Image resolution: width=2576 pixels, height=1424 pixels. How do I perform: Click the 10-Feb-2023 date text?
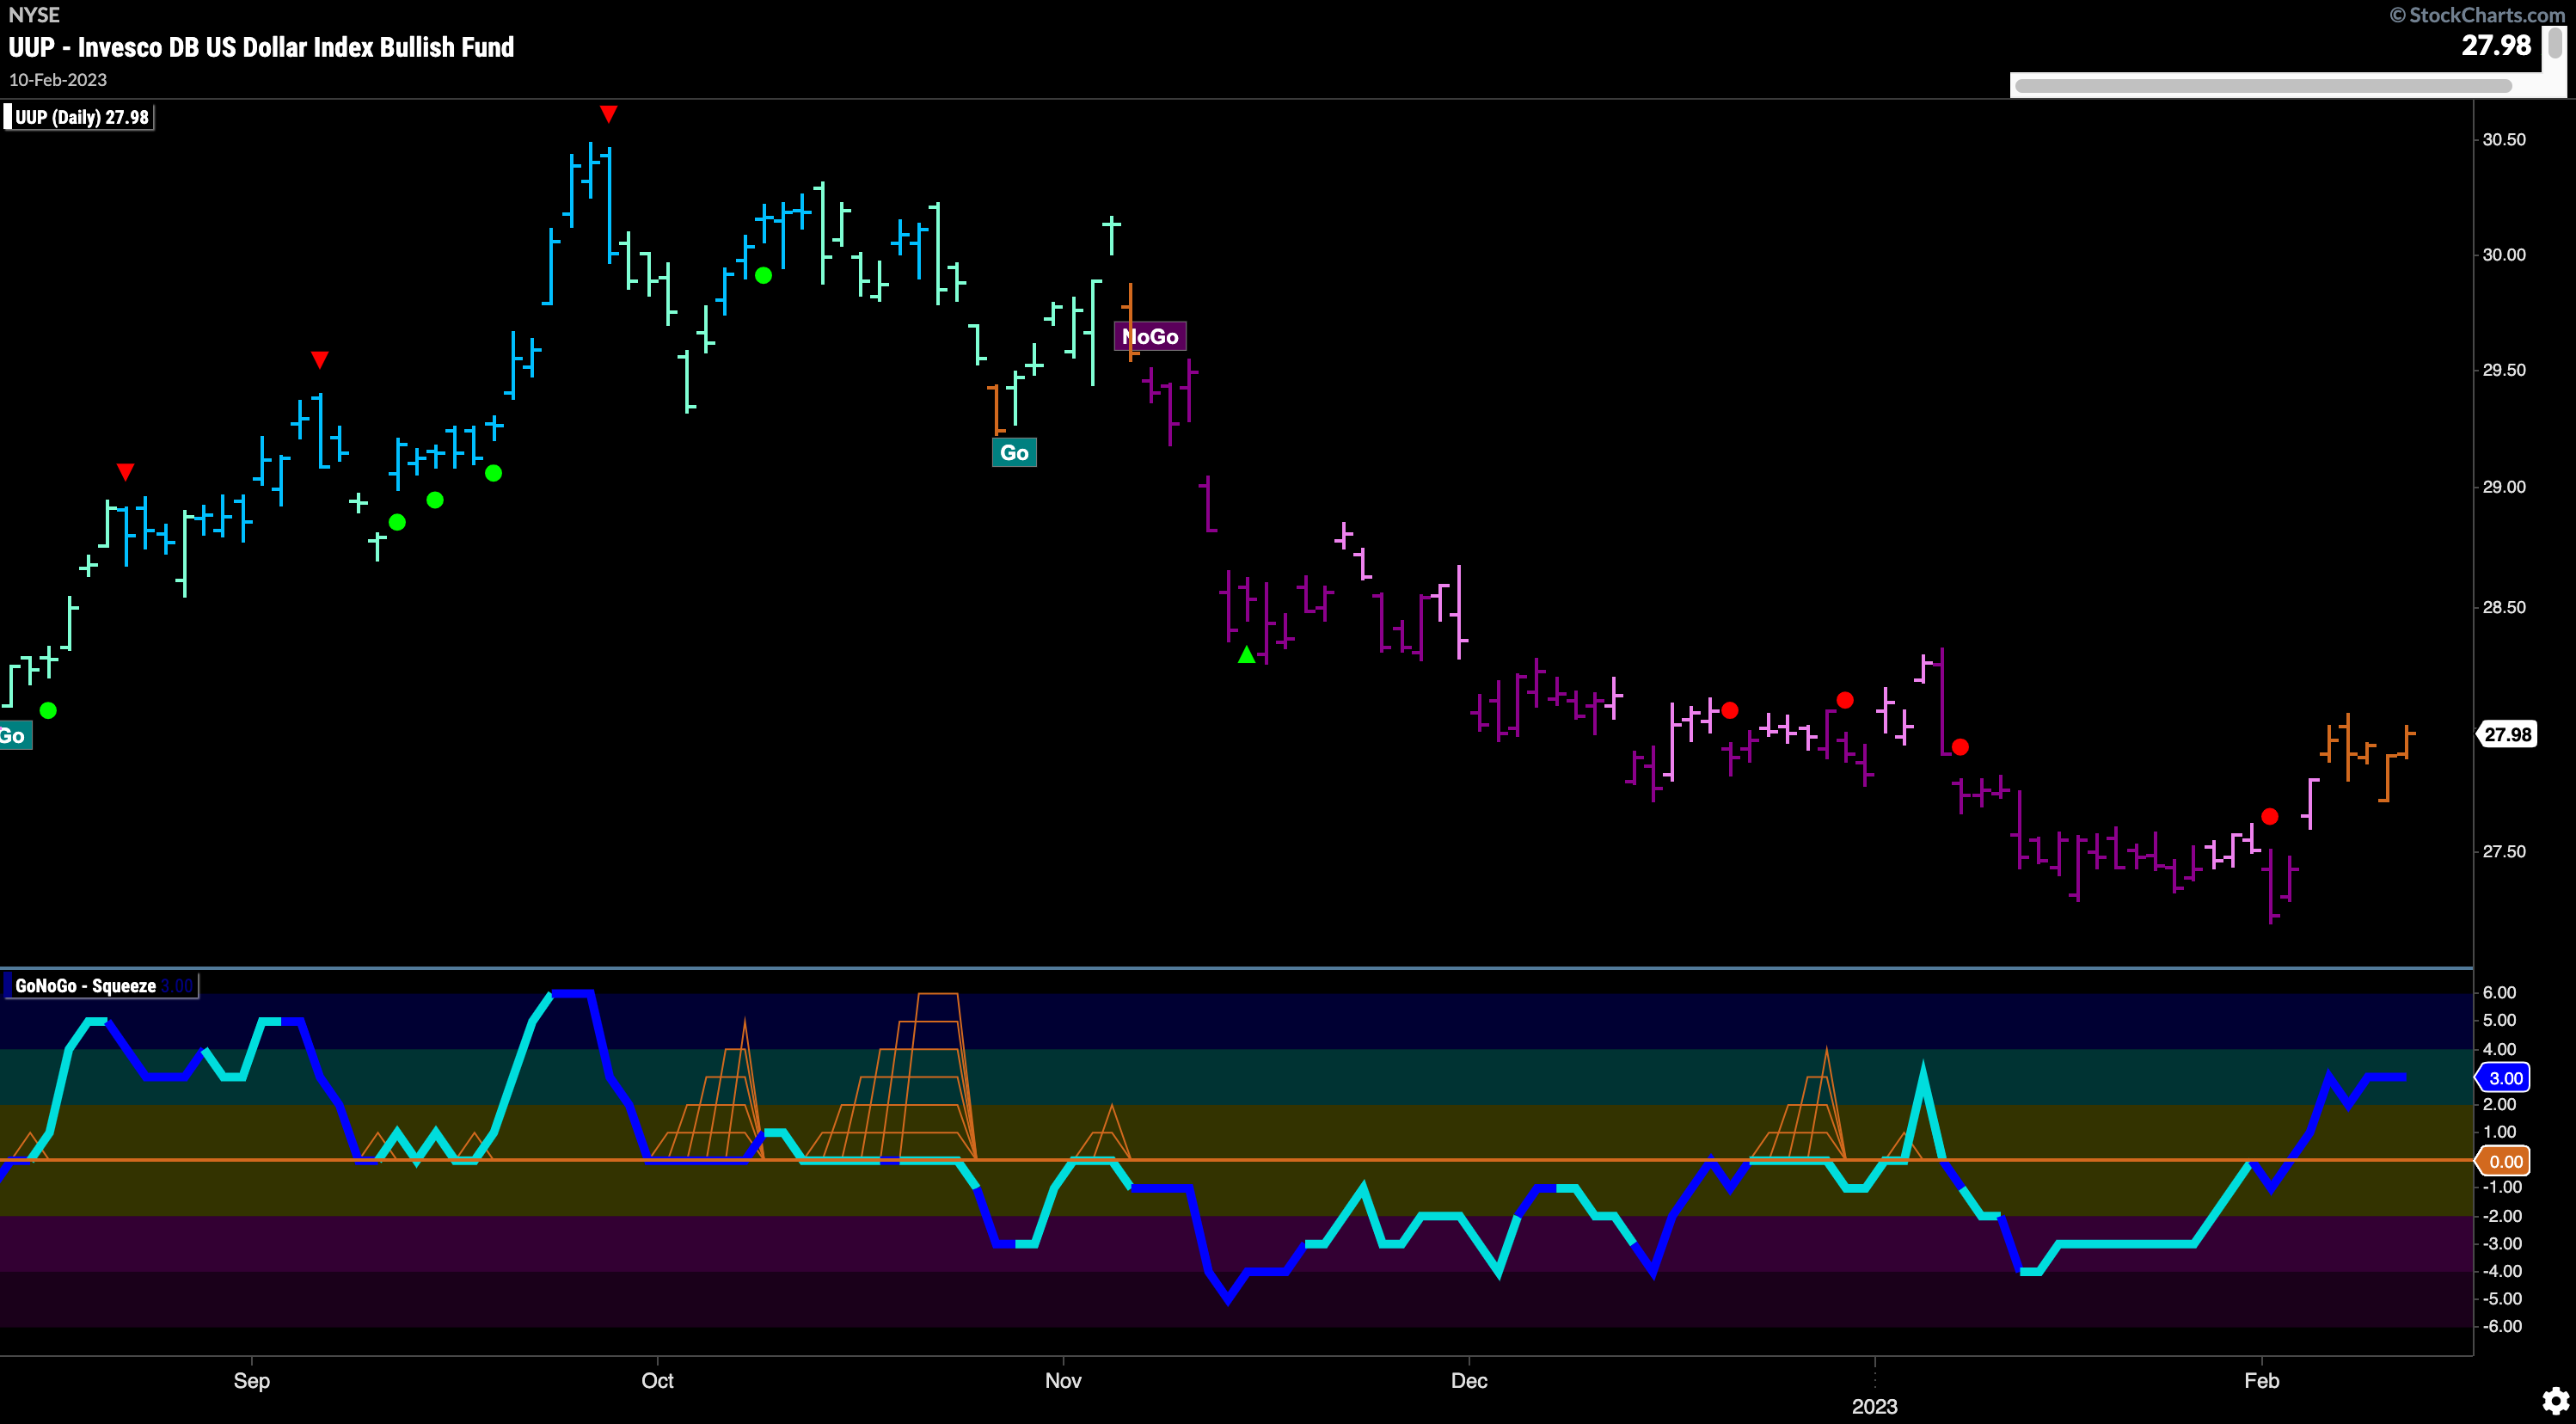58,80
